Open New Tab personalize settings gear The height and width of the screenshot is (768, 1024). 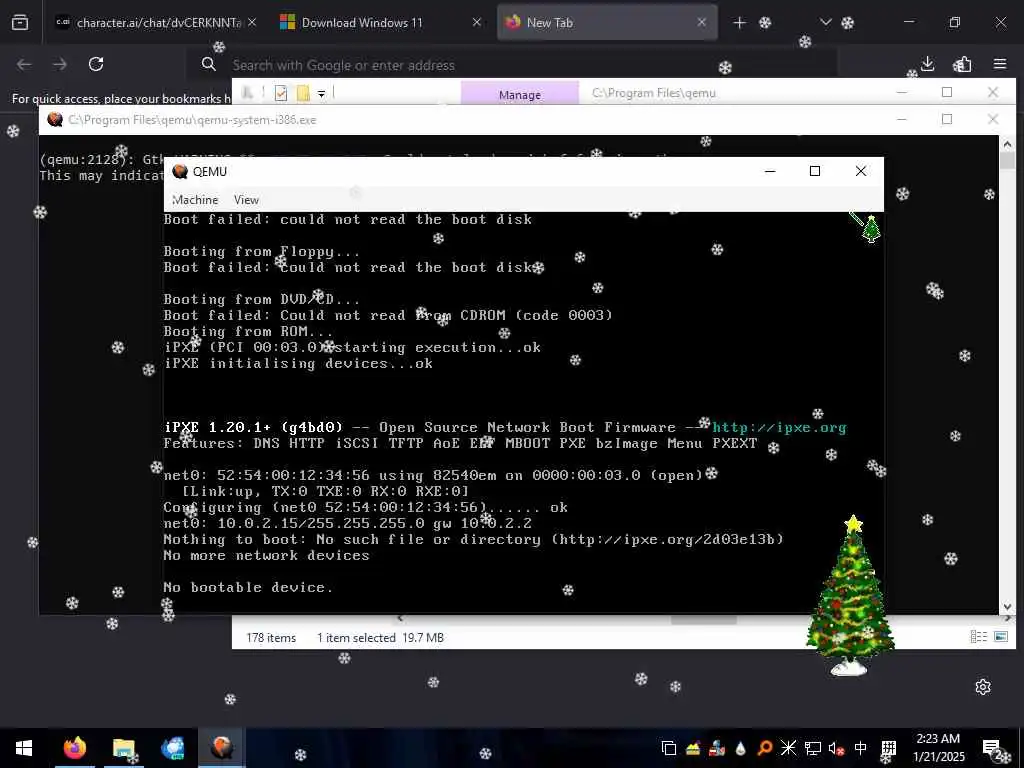coord(983,687)
